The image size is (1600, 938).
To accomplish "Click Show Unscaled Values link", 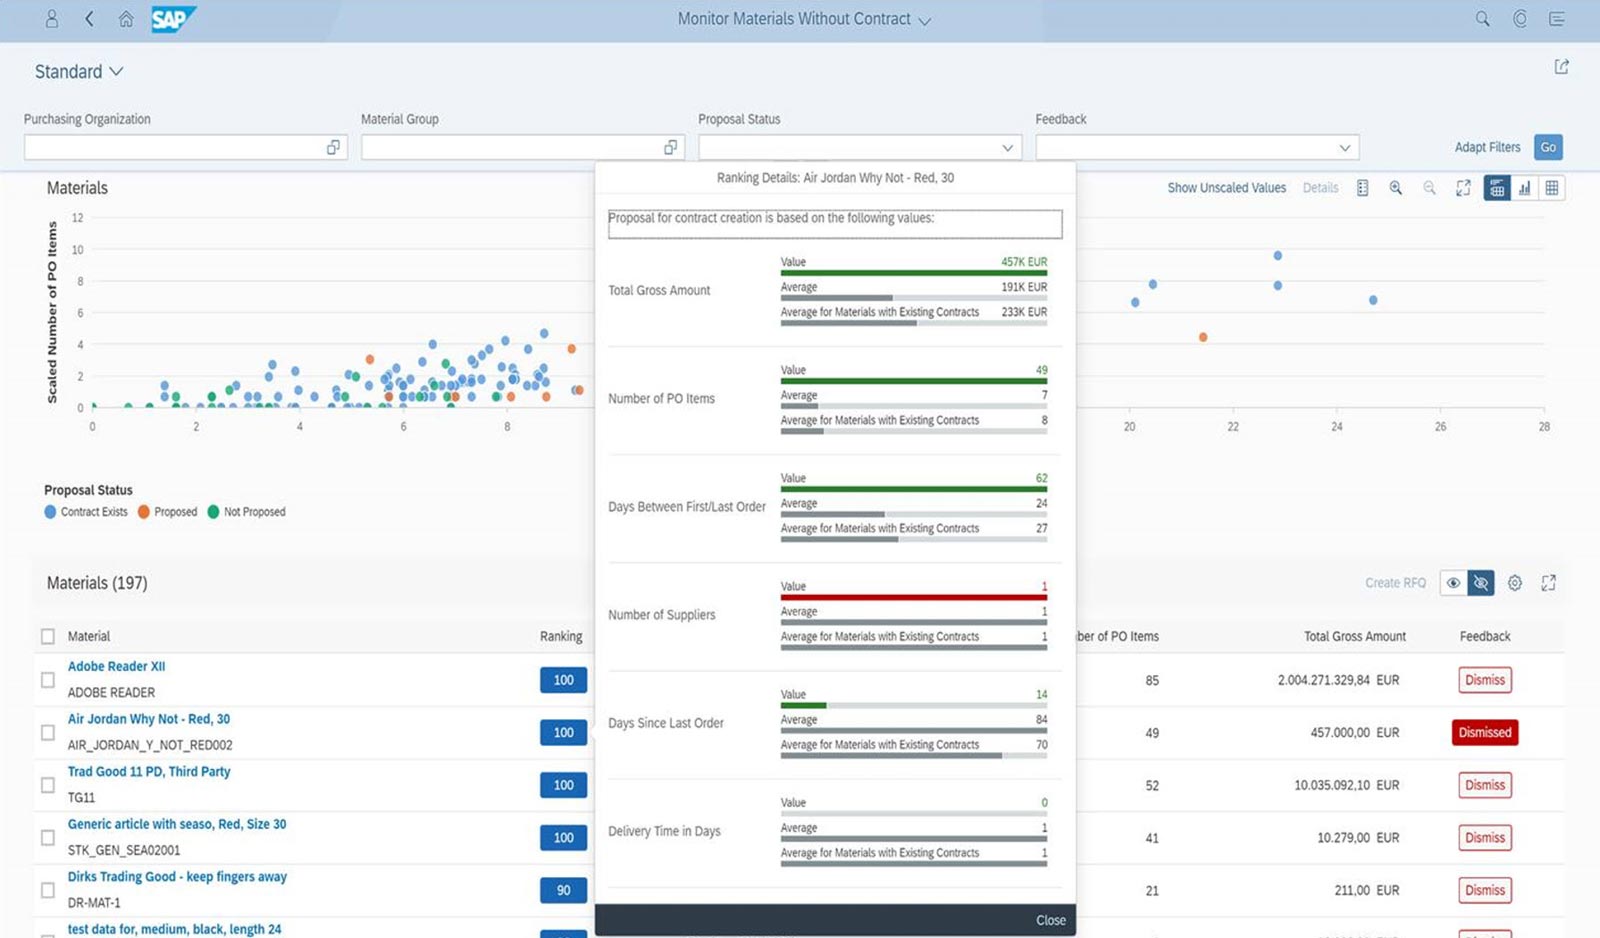I will (x=1226, y=188).
